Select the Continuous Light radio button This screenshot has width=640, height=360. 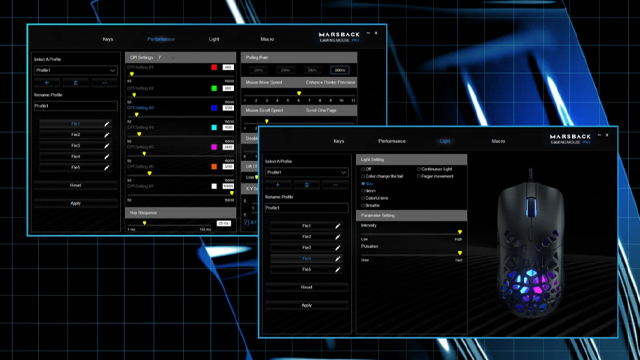coord(419,169)
